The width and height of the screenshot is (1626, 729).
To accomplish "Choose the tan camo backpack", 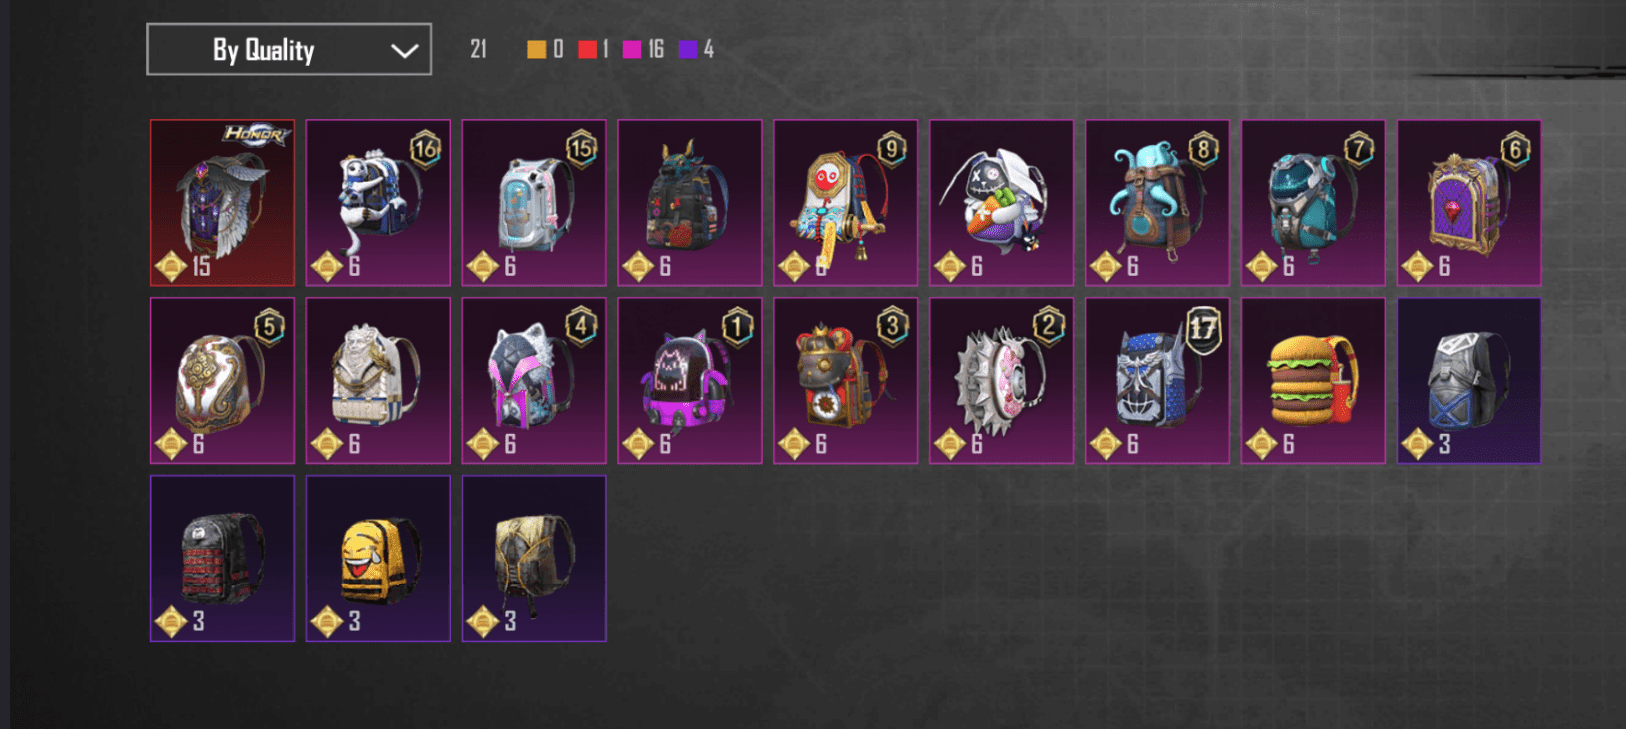I will tap(534, 558).
